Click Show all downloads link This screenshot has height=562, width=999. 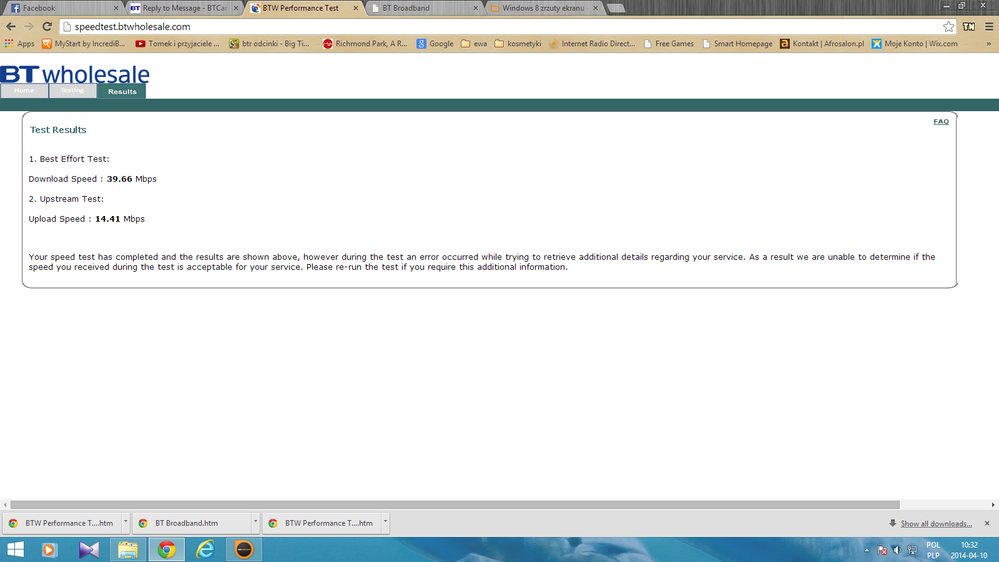[x=936, y=524]
